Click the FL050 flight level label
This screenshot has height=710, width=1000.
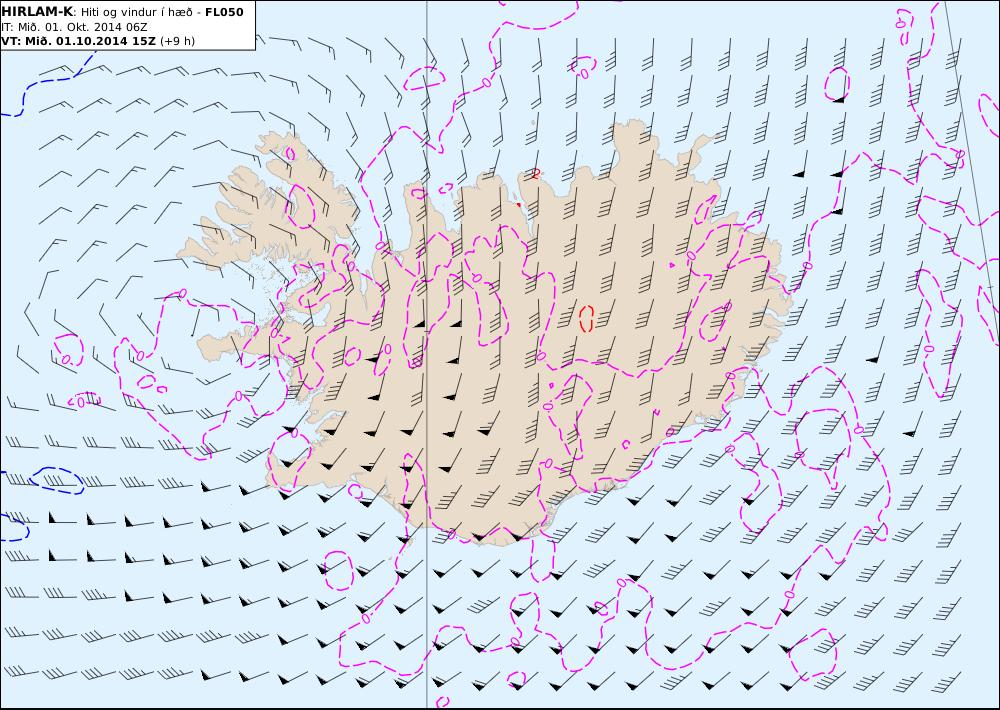click(224, 12)
